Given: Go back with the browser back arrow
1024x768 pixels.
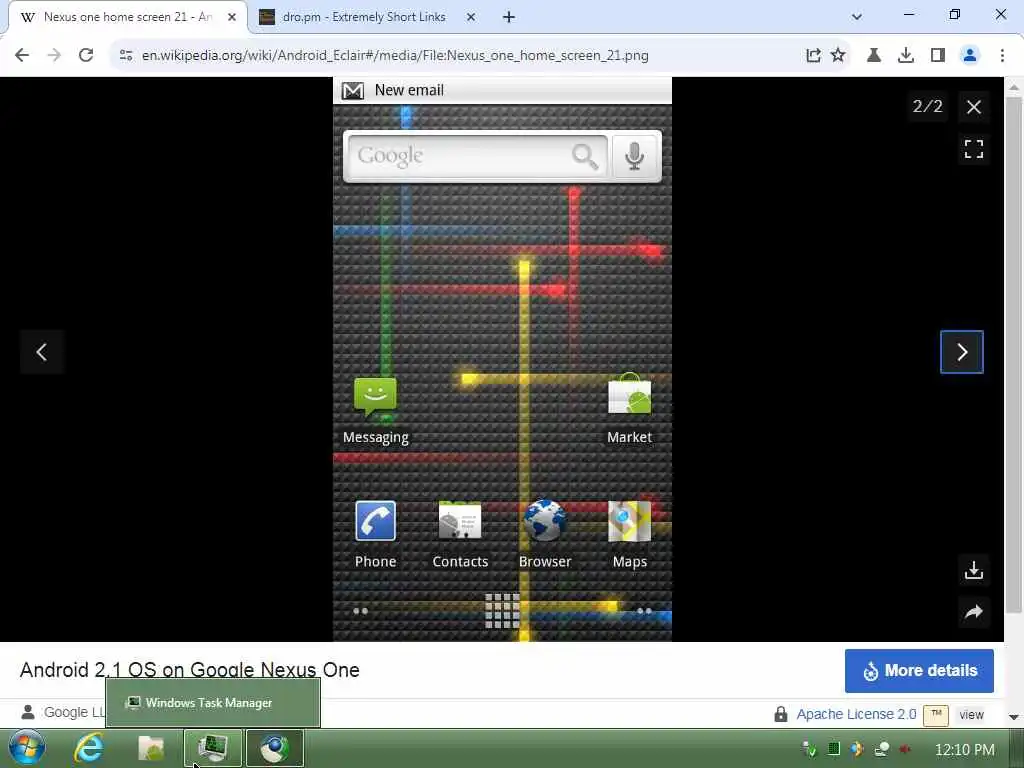Looking at the screenshot, I should point(22,56).
